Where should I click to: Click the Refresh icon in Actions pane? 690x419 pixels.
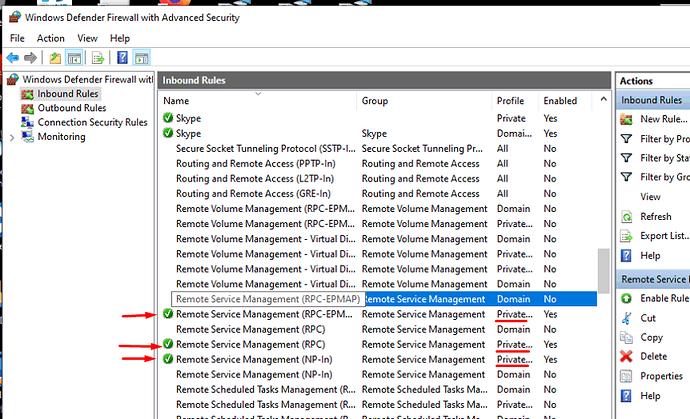[x=626, y=217]
